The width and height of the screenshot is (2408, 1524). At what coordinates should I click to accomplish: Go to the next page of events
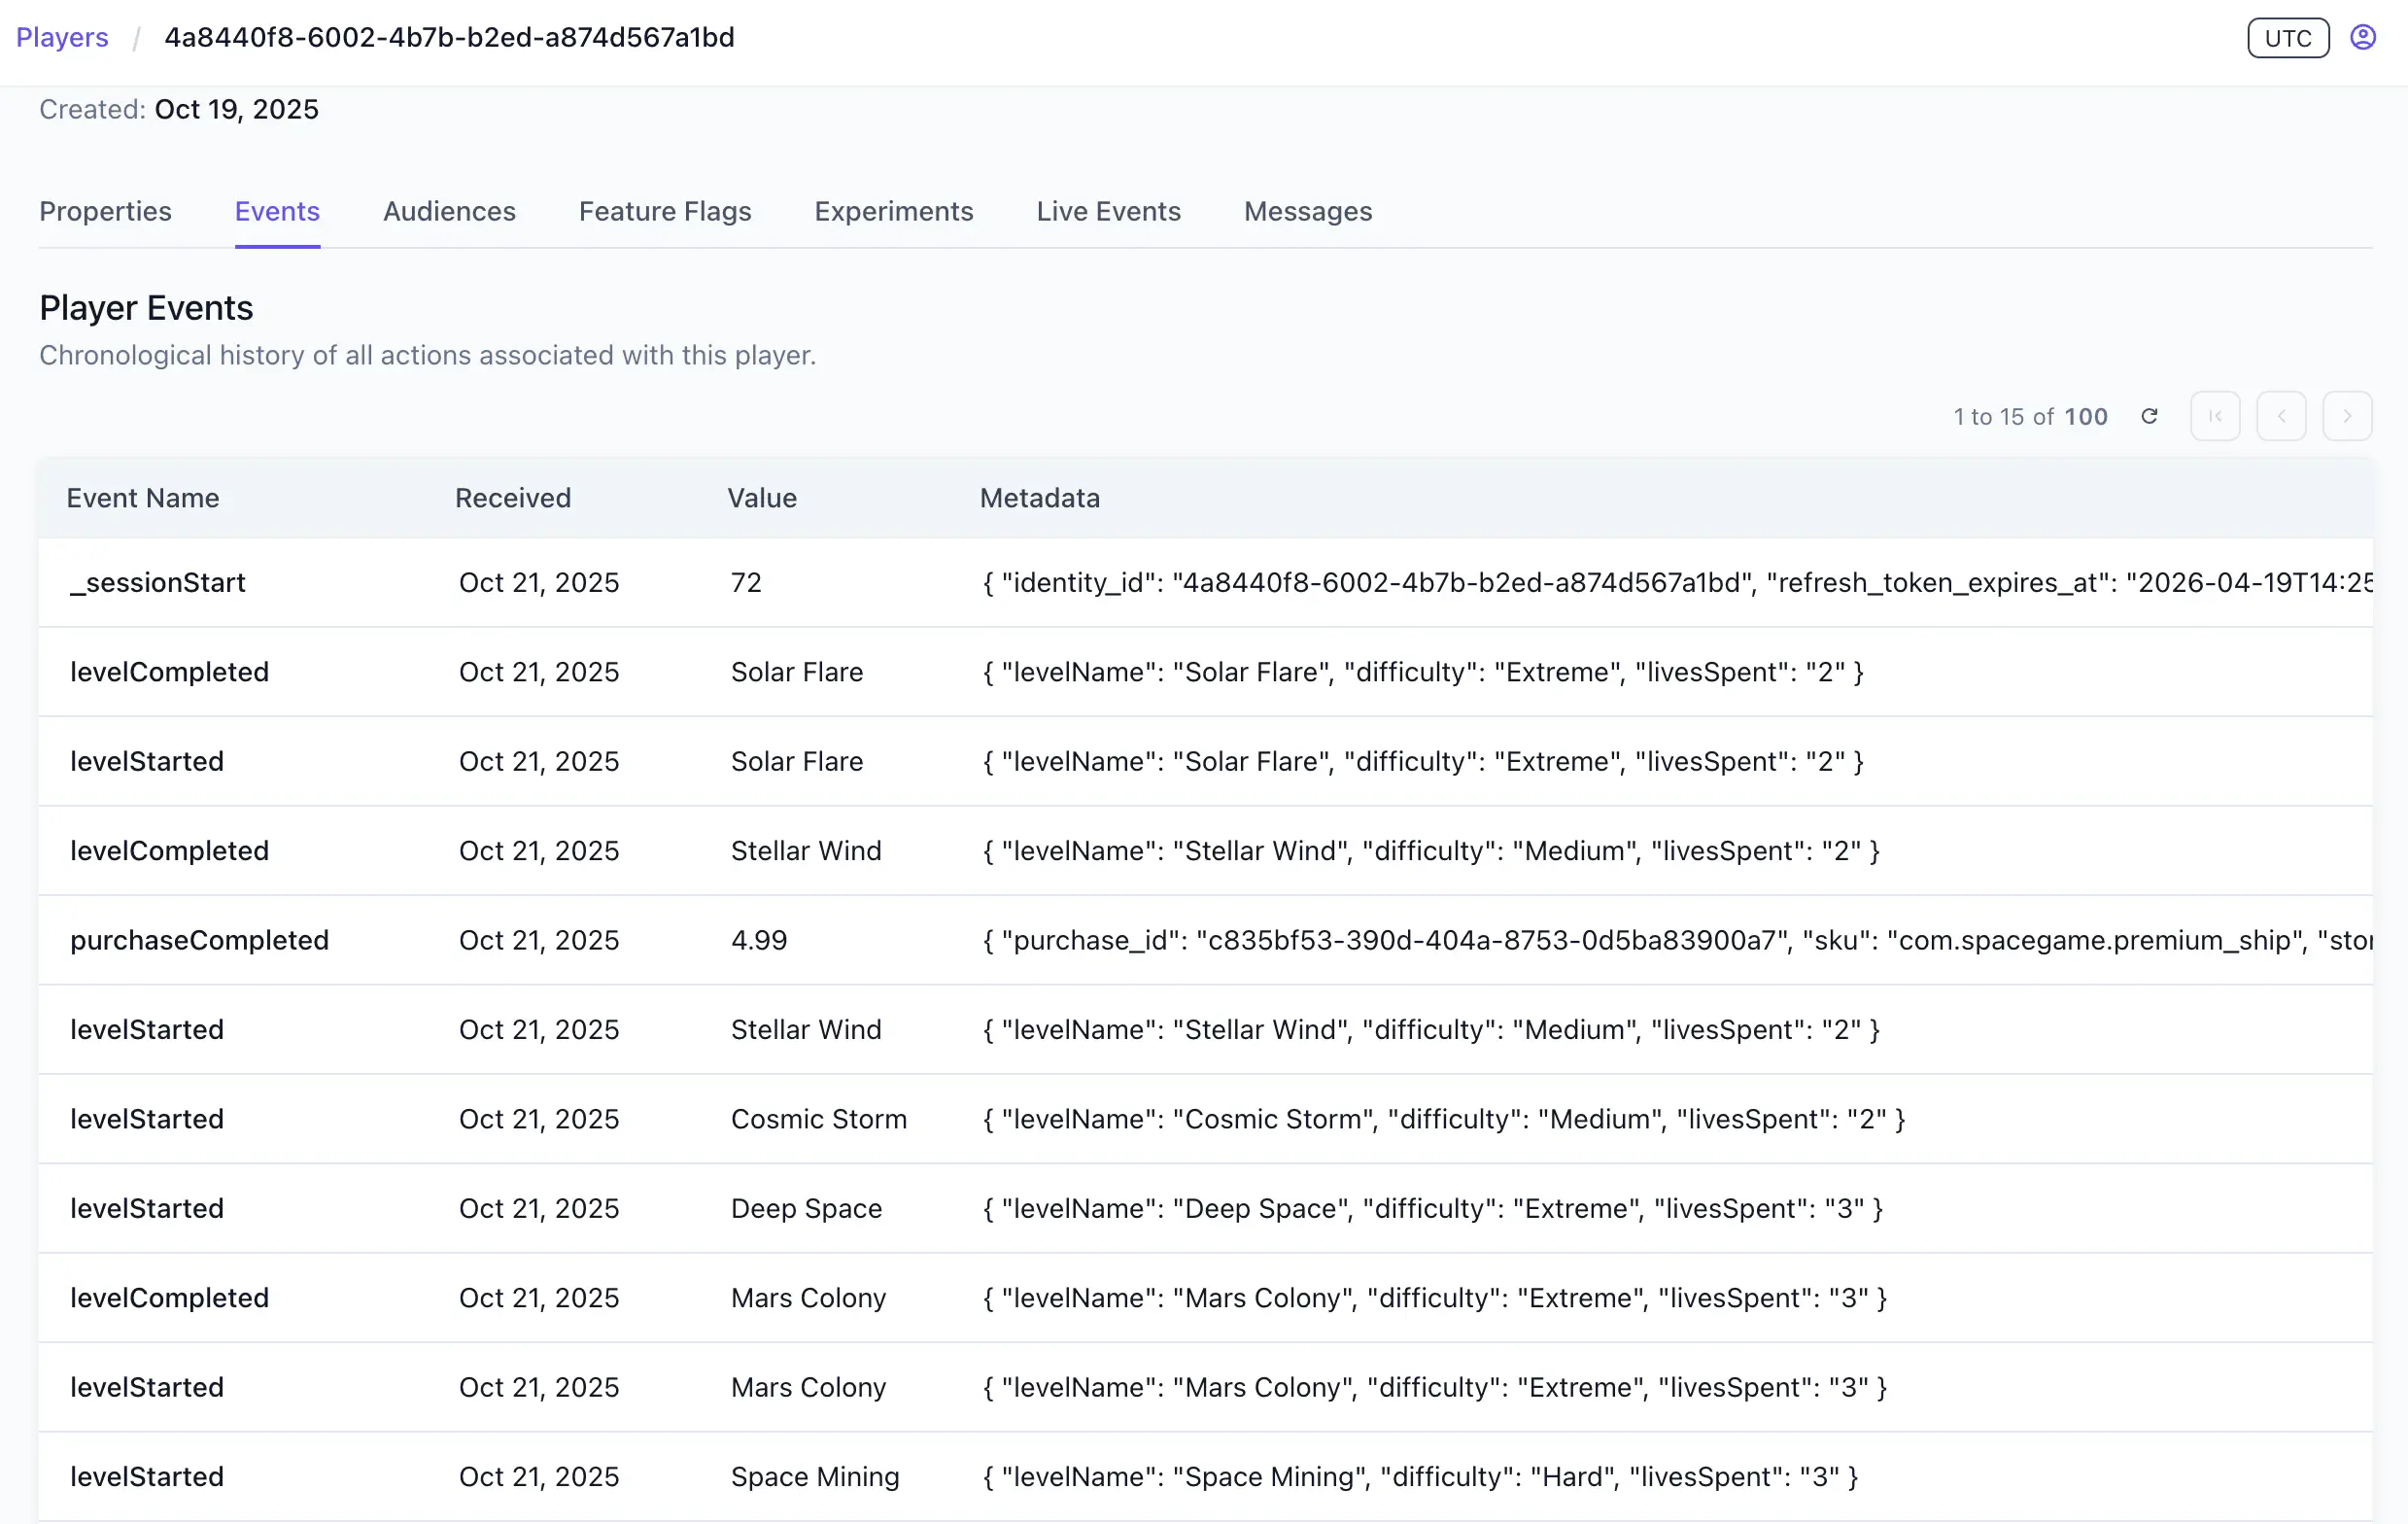point(2347,416)
